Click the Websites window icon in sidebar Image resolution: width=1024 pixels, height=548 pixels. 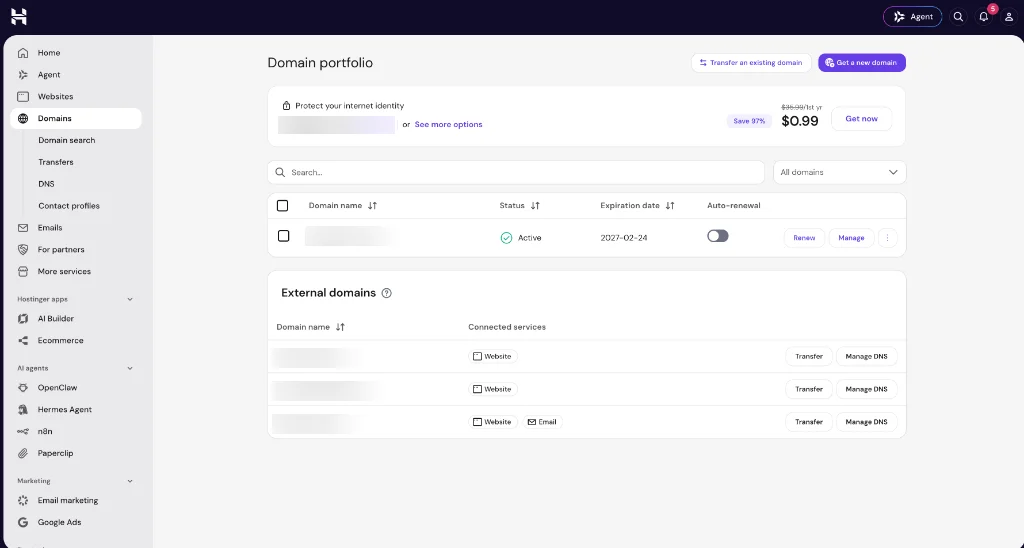(x=23, y=97)
